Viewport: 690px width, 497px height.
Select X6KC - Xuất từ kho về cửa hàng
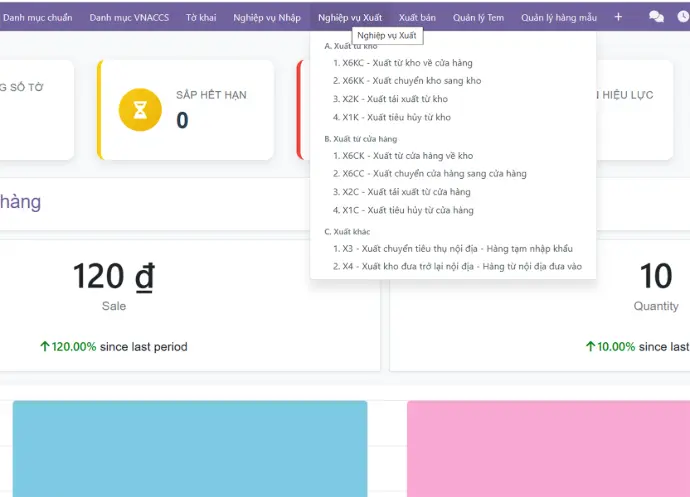pos(403,63)
